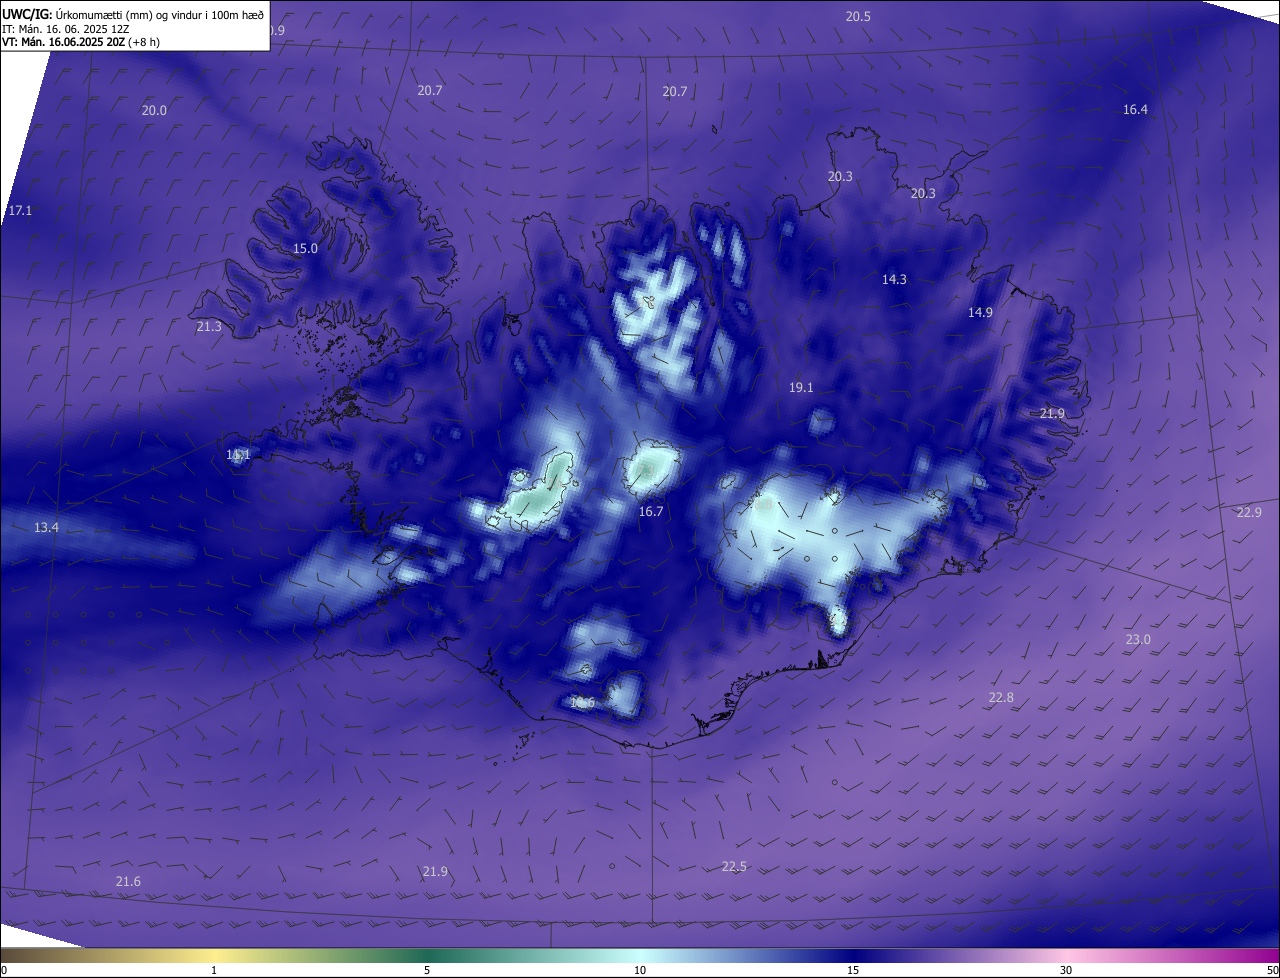1280x978 pixels.
Task: Click the '1' label on the color scale
Action: tap(214, 970)
